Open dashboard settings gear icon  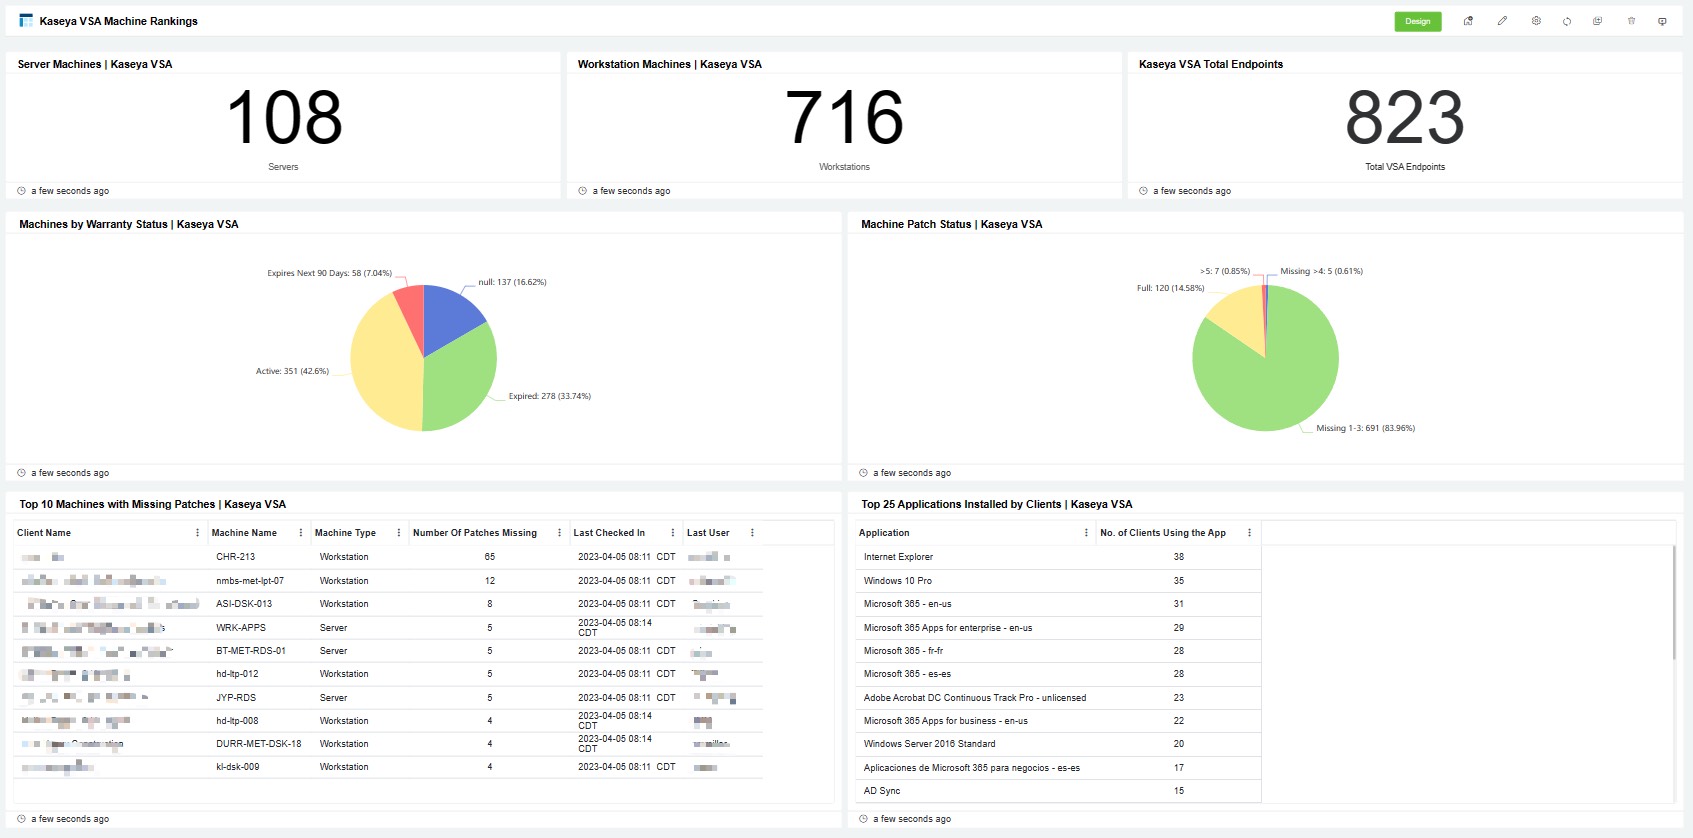1536,21
